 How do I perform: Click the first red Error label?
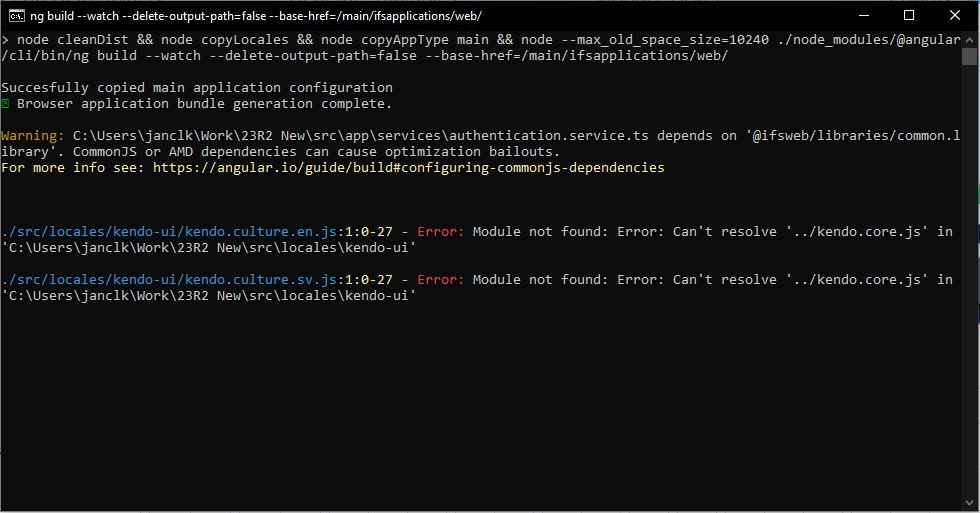(x=440, y=231)
